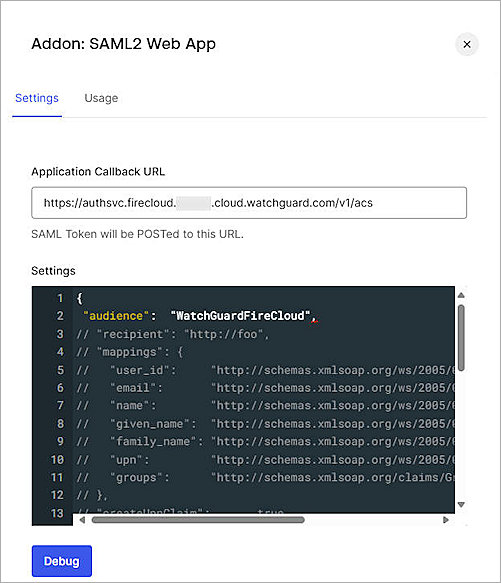The image size is (501, 583).
Task: Open the Usage tab
Action: [x=101, y=98]
